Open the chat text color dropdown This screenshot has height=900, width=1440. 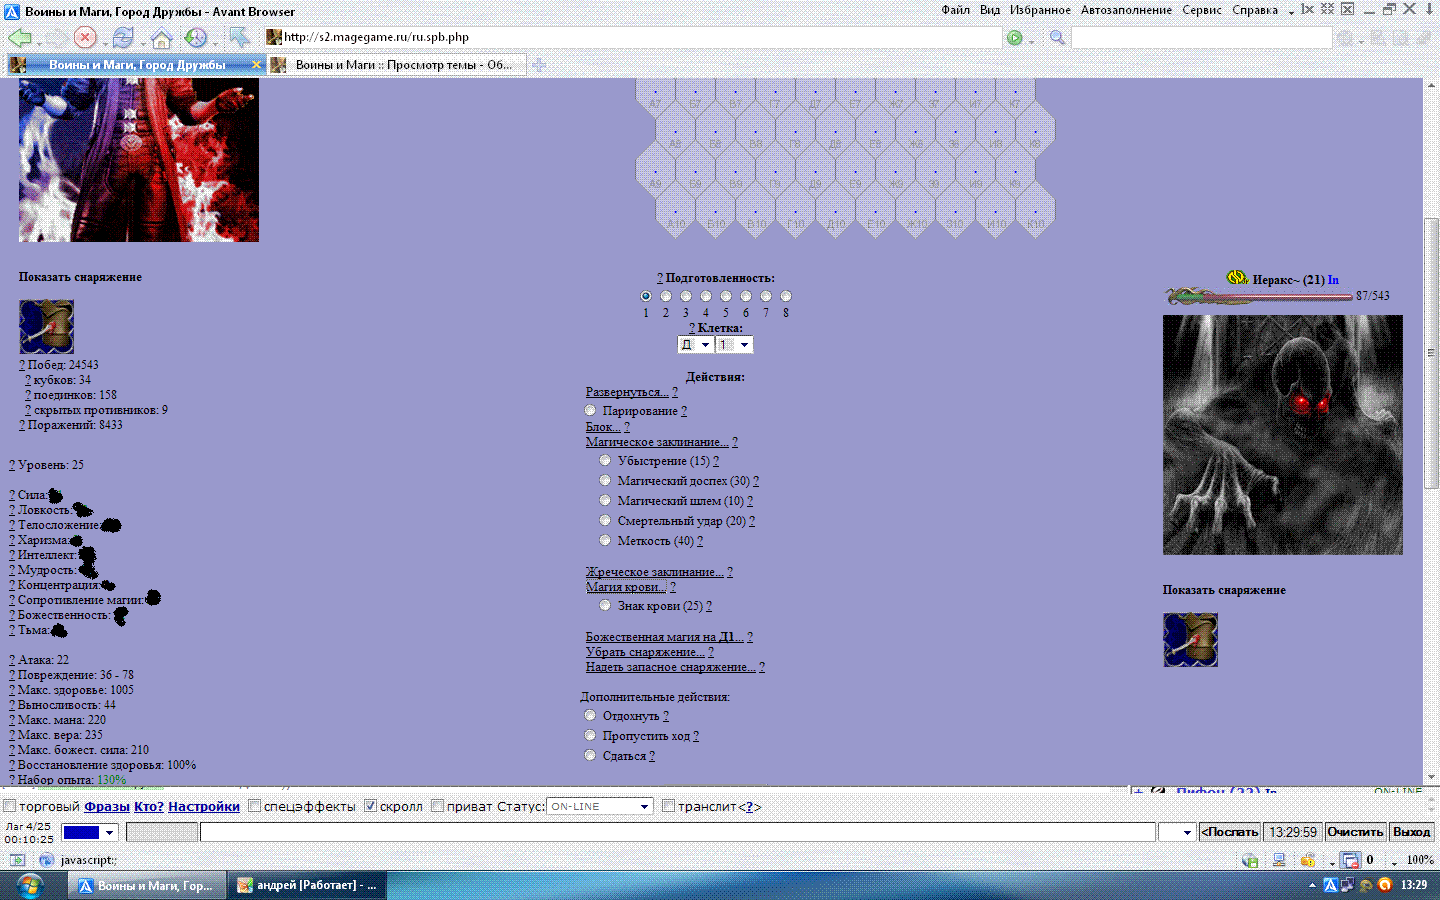(110, 832)
